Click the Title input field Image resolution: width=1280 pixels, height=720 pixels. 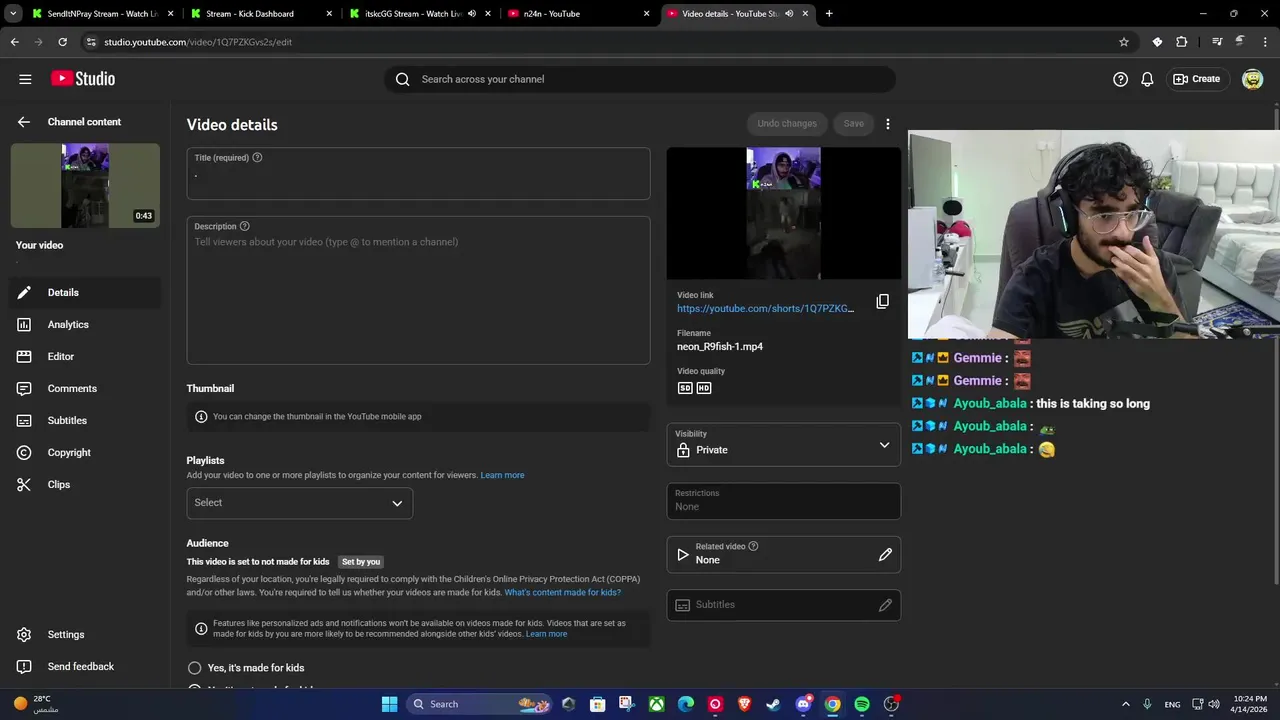tap(418, 174)
